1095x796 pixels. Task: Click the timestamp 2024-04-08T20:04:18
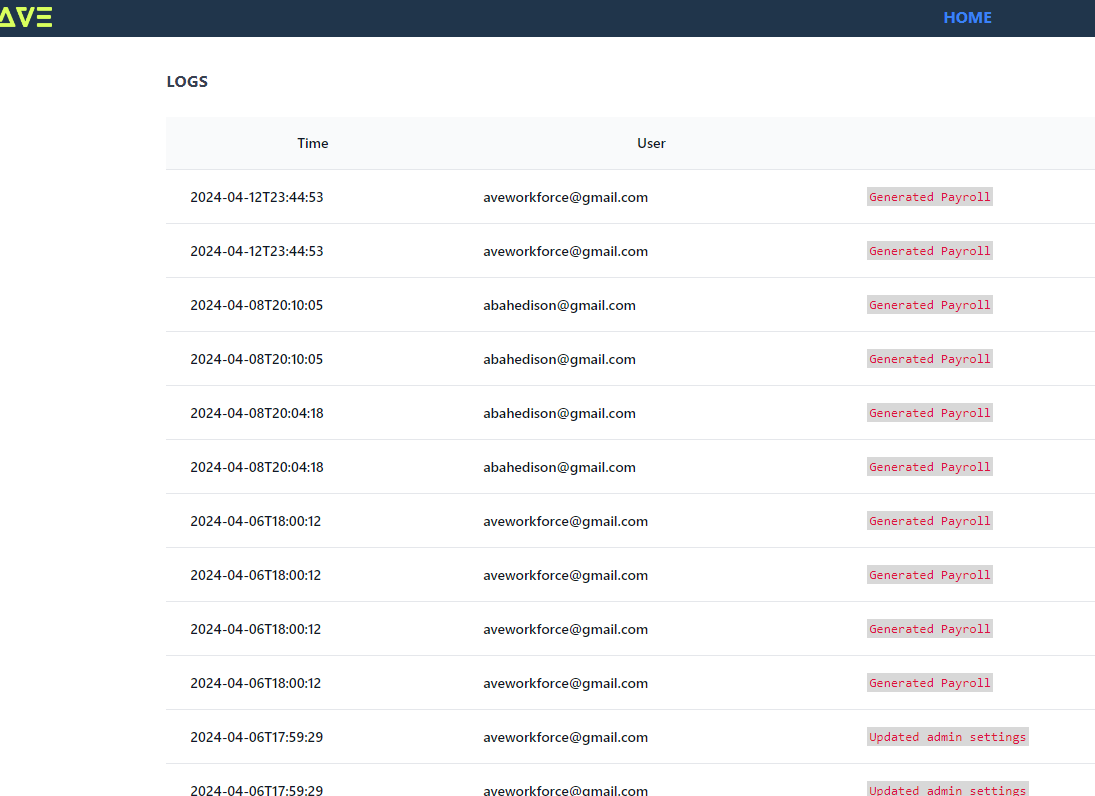(x=256, y=412)
